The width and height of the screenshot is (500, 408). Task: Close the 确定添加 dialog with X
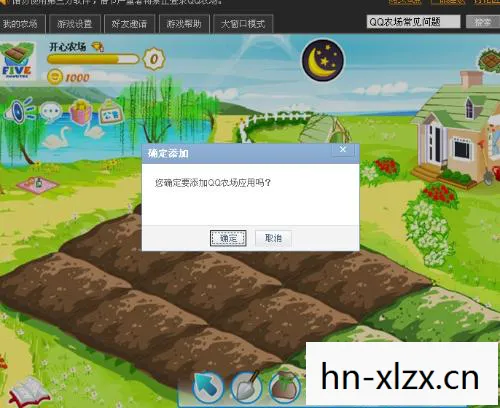click(343, 150)
